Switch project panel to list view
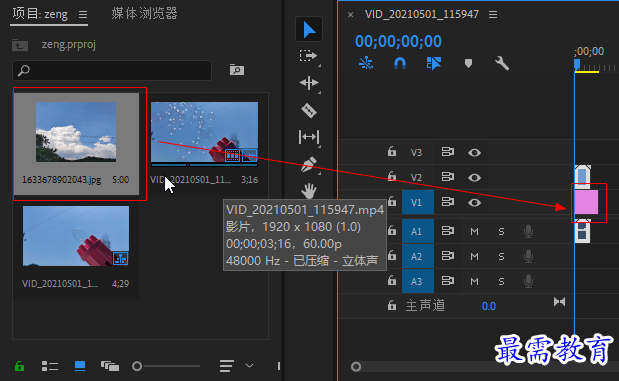This screenshot has width=619, height=381. point(50,366)
